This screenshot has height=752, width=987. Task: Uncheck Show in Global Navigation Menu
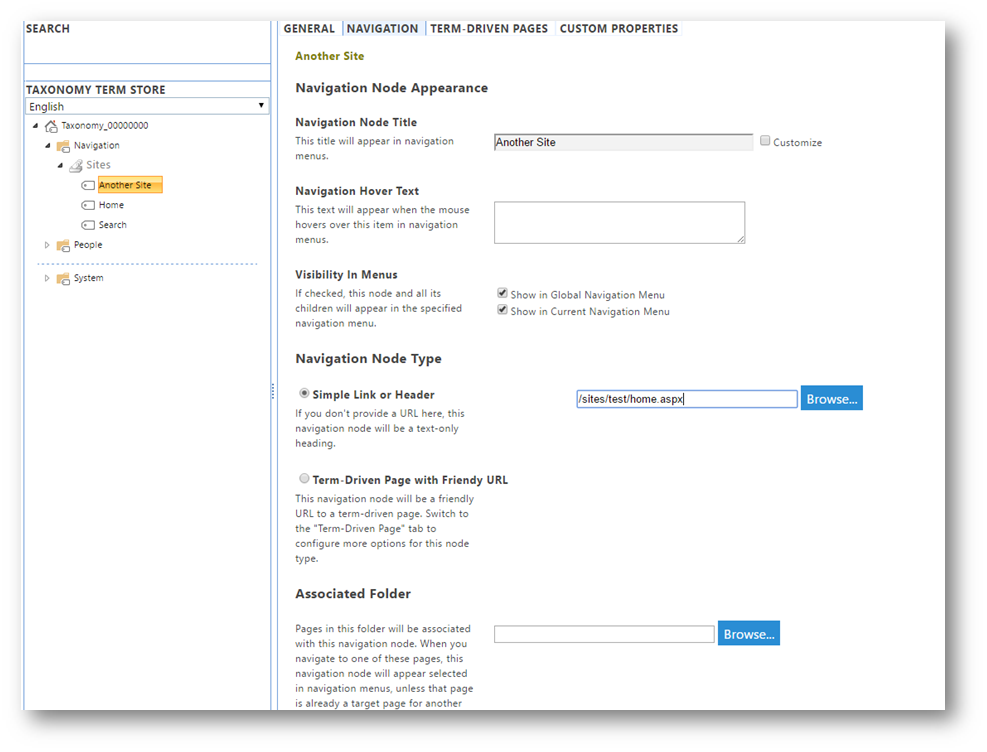click(x=502, y=293)
